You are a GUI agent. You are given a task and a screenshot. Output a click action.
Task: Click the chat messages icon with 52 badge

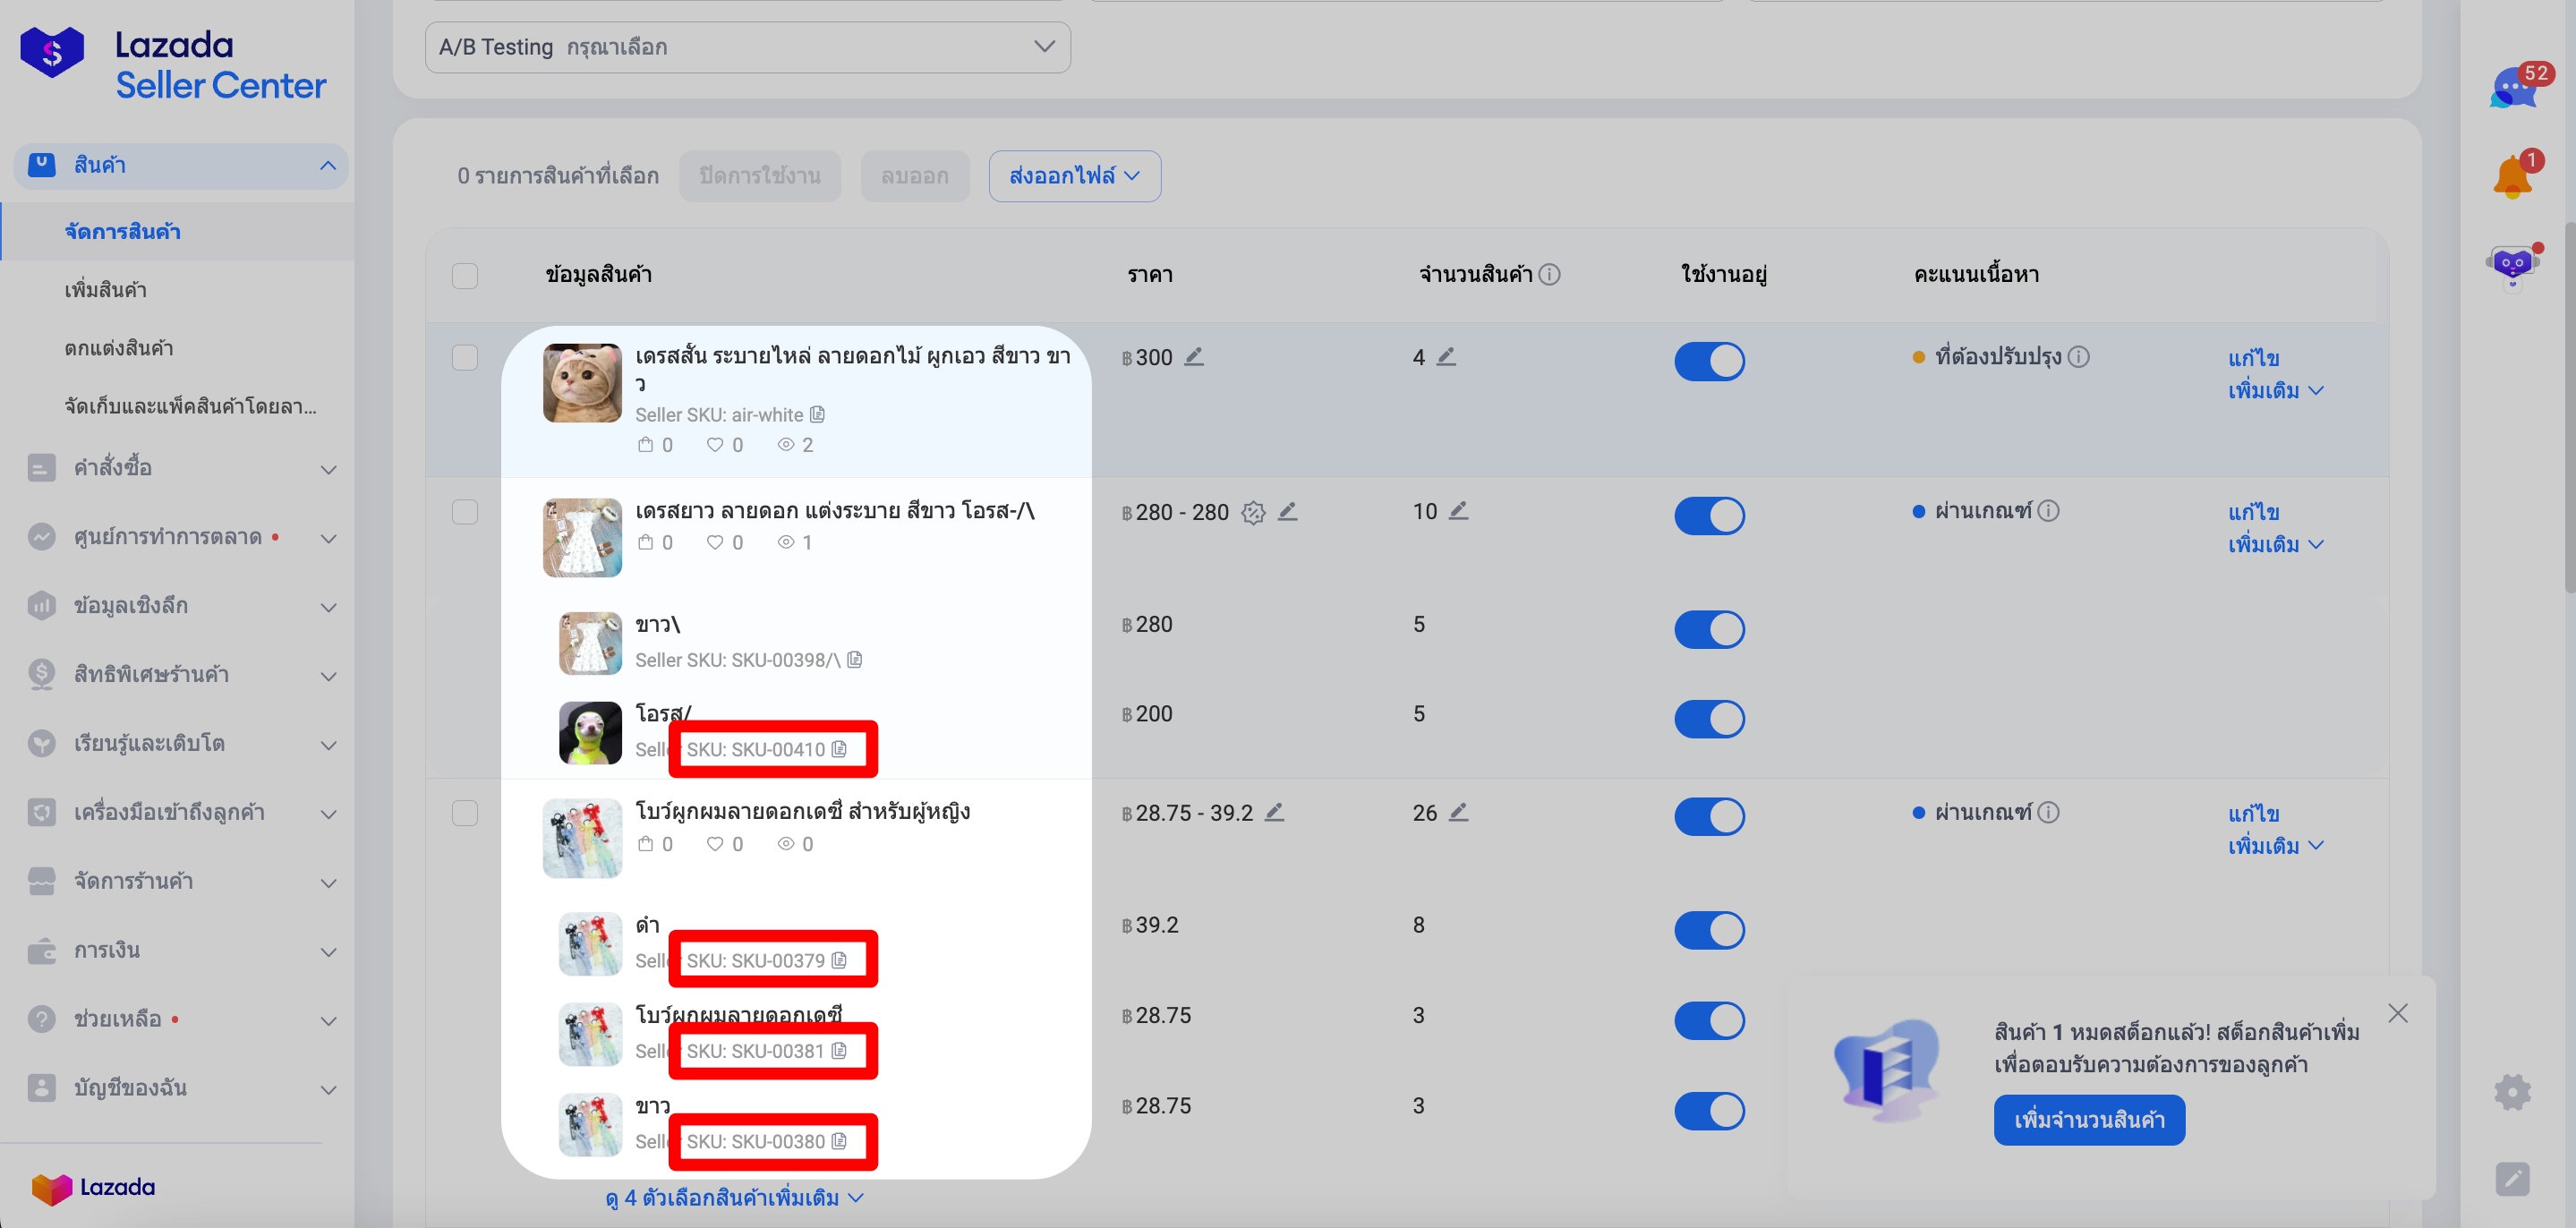pyautogui.click(x=2513, y=88)
